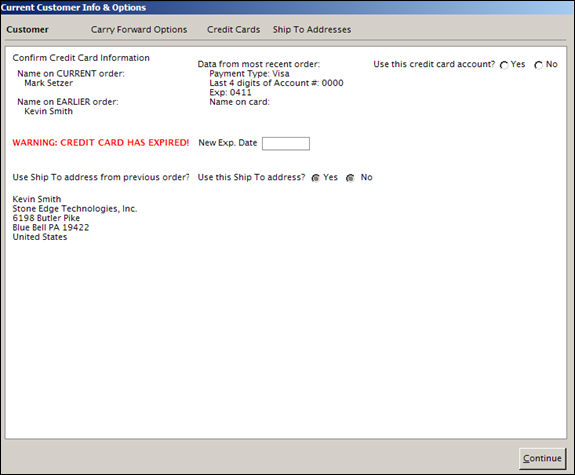Click the Continue button

tap(542, 458)
